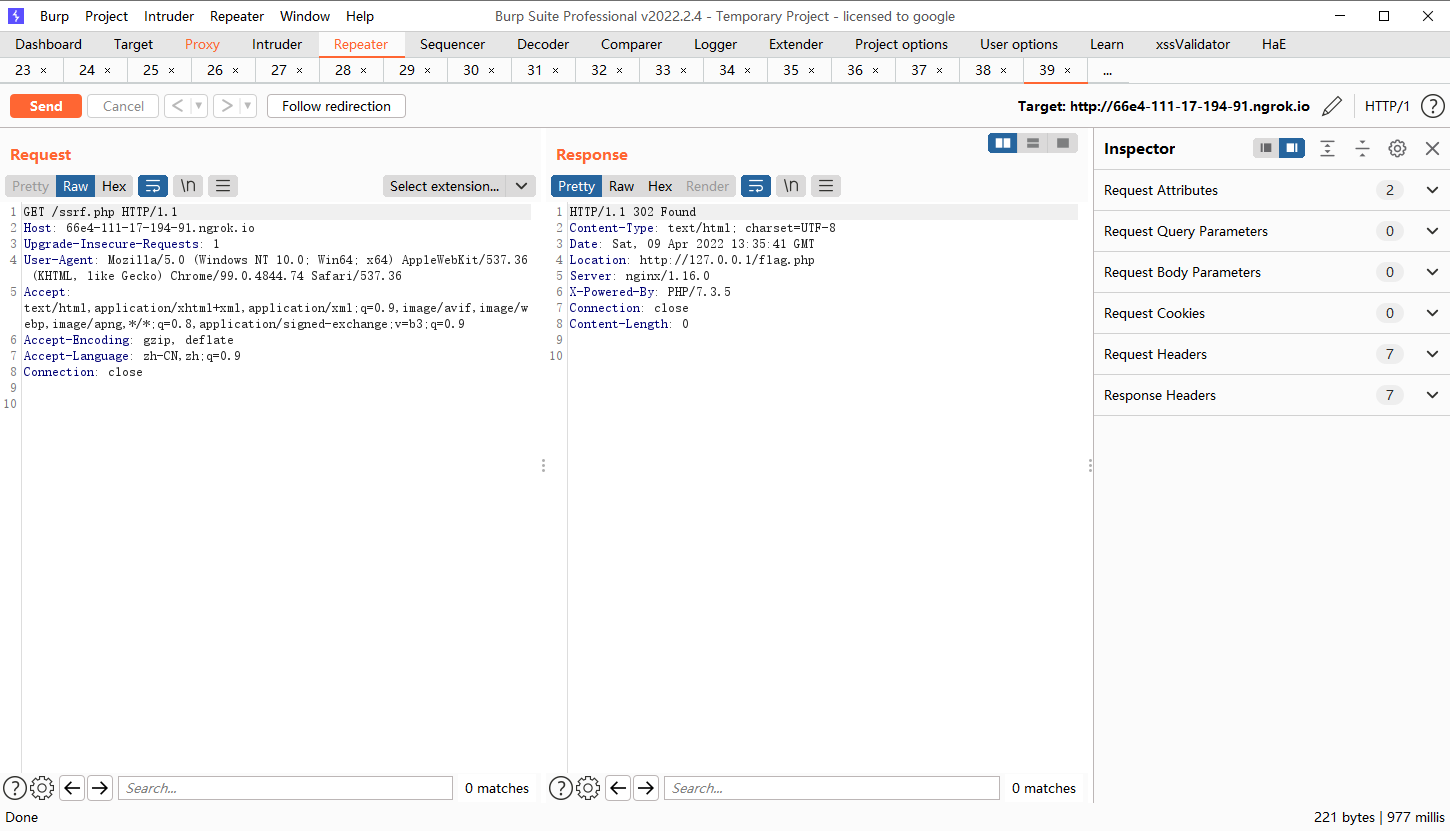Select side-by-side request/response layout
This screenshot has height=831, width=1450.
(1003, 143)
